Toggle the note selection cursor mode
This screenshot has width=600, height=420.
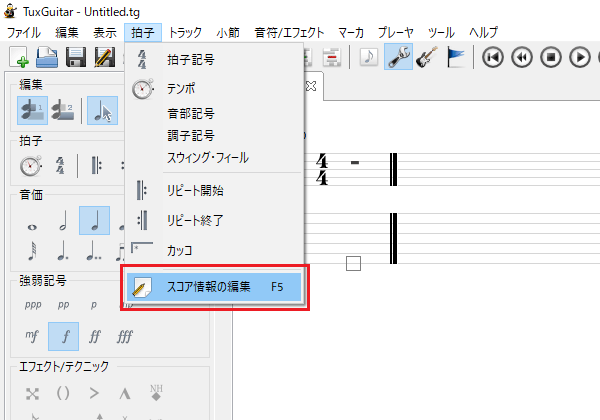tap(103, 111)
